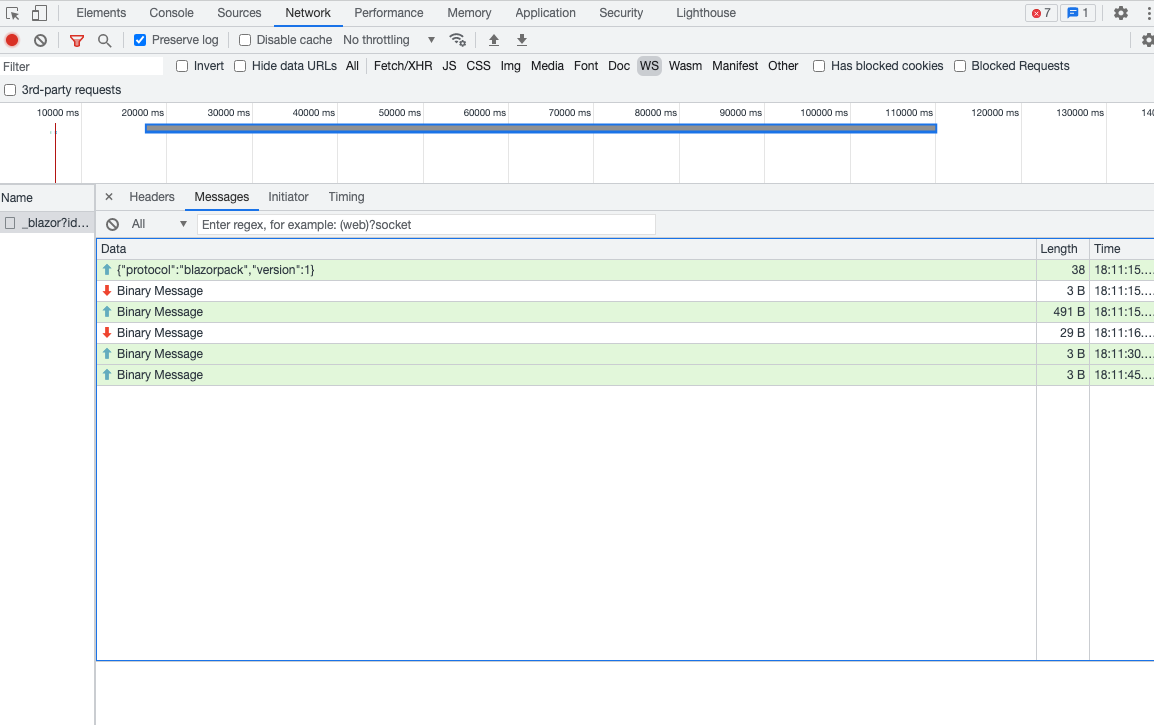Switch to the Elements tab
This screenshot has width=1154, height=725.
tap(101, 13)
